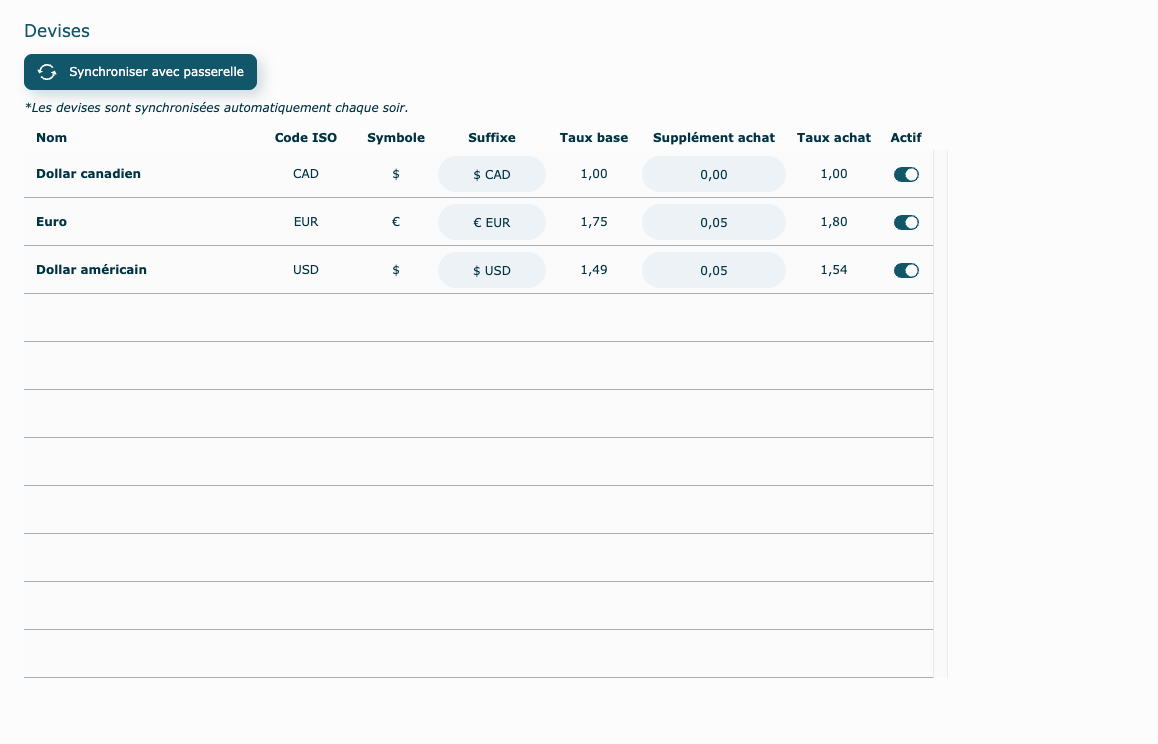Click the Taux achat column header

coord(833,138)
